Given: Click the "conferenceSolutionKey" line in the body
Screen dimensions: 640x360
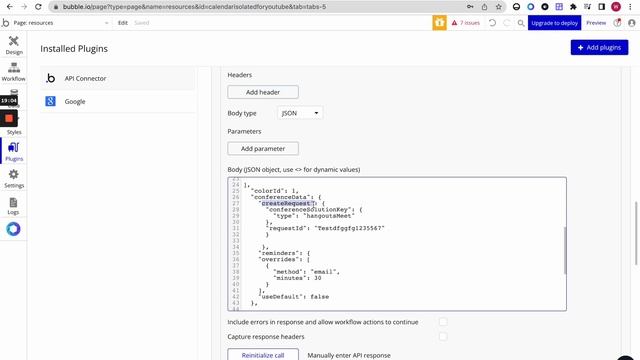Looking at the screenshot, I should coord(314,209).
